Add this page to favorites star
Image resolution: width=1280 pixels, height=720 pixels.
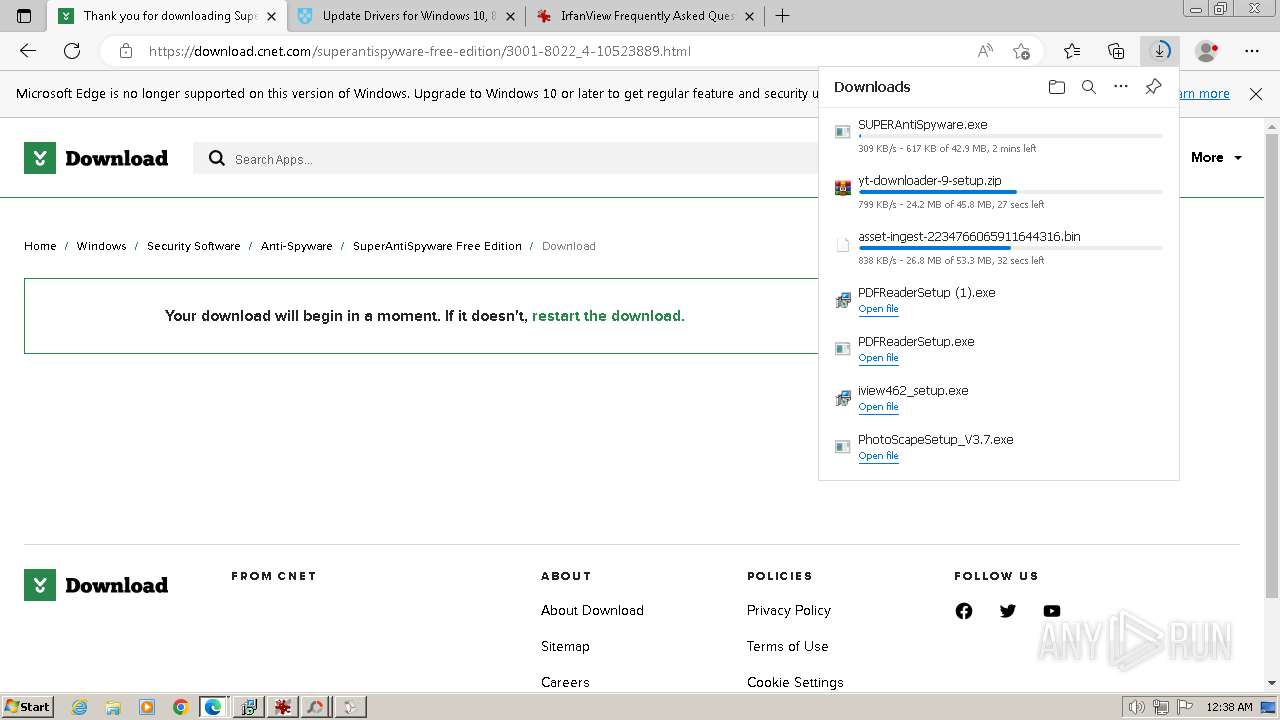[x=1021, y=51]
